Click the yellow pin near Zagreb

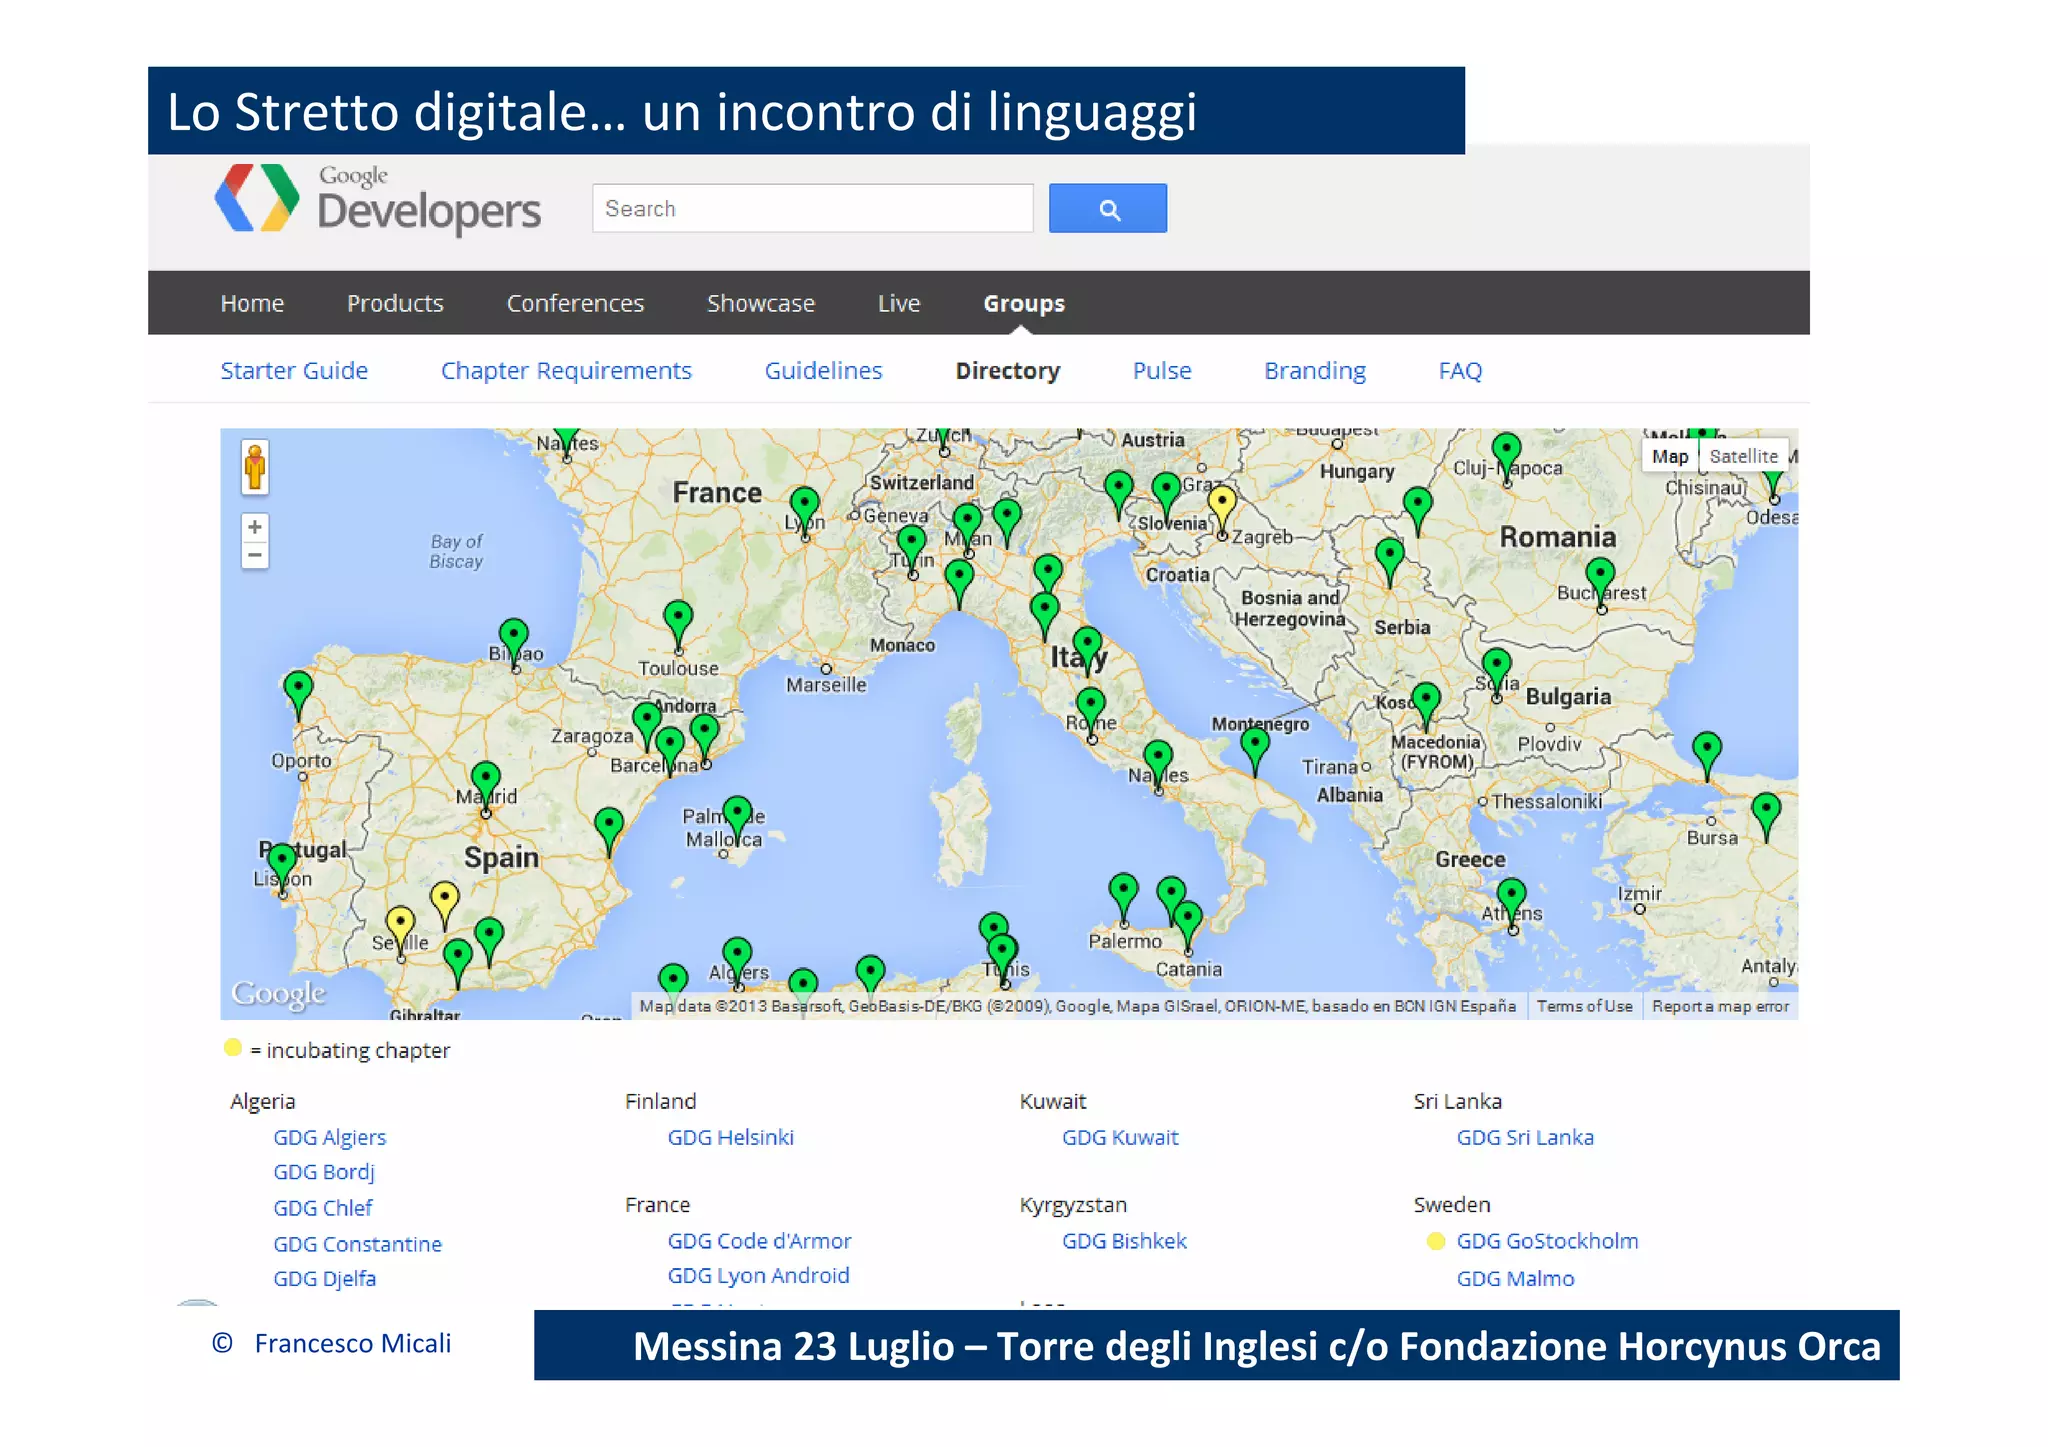(1221, 502)
